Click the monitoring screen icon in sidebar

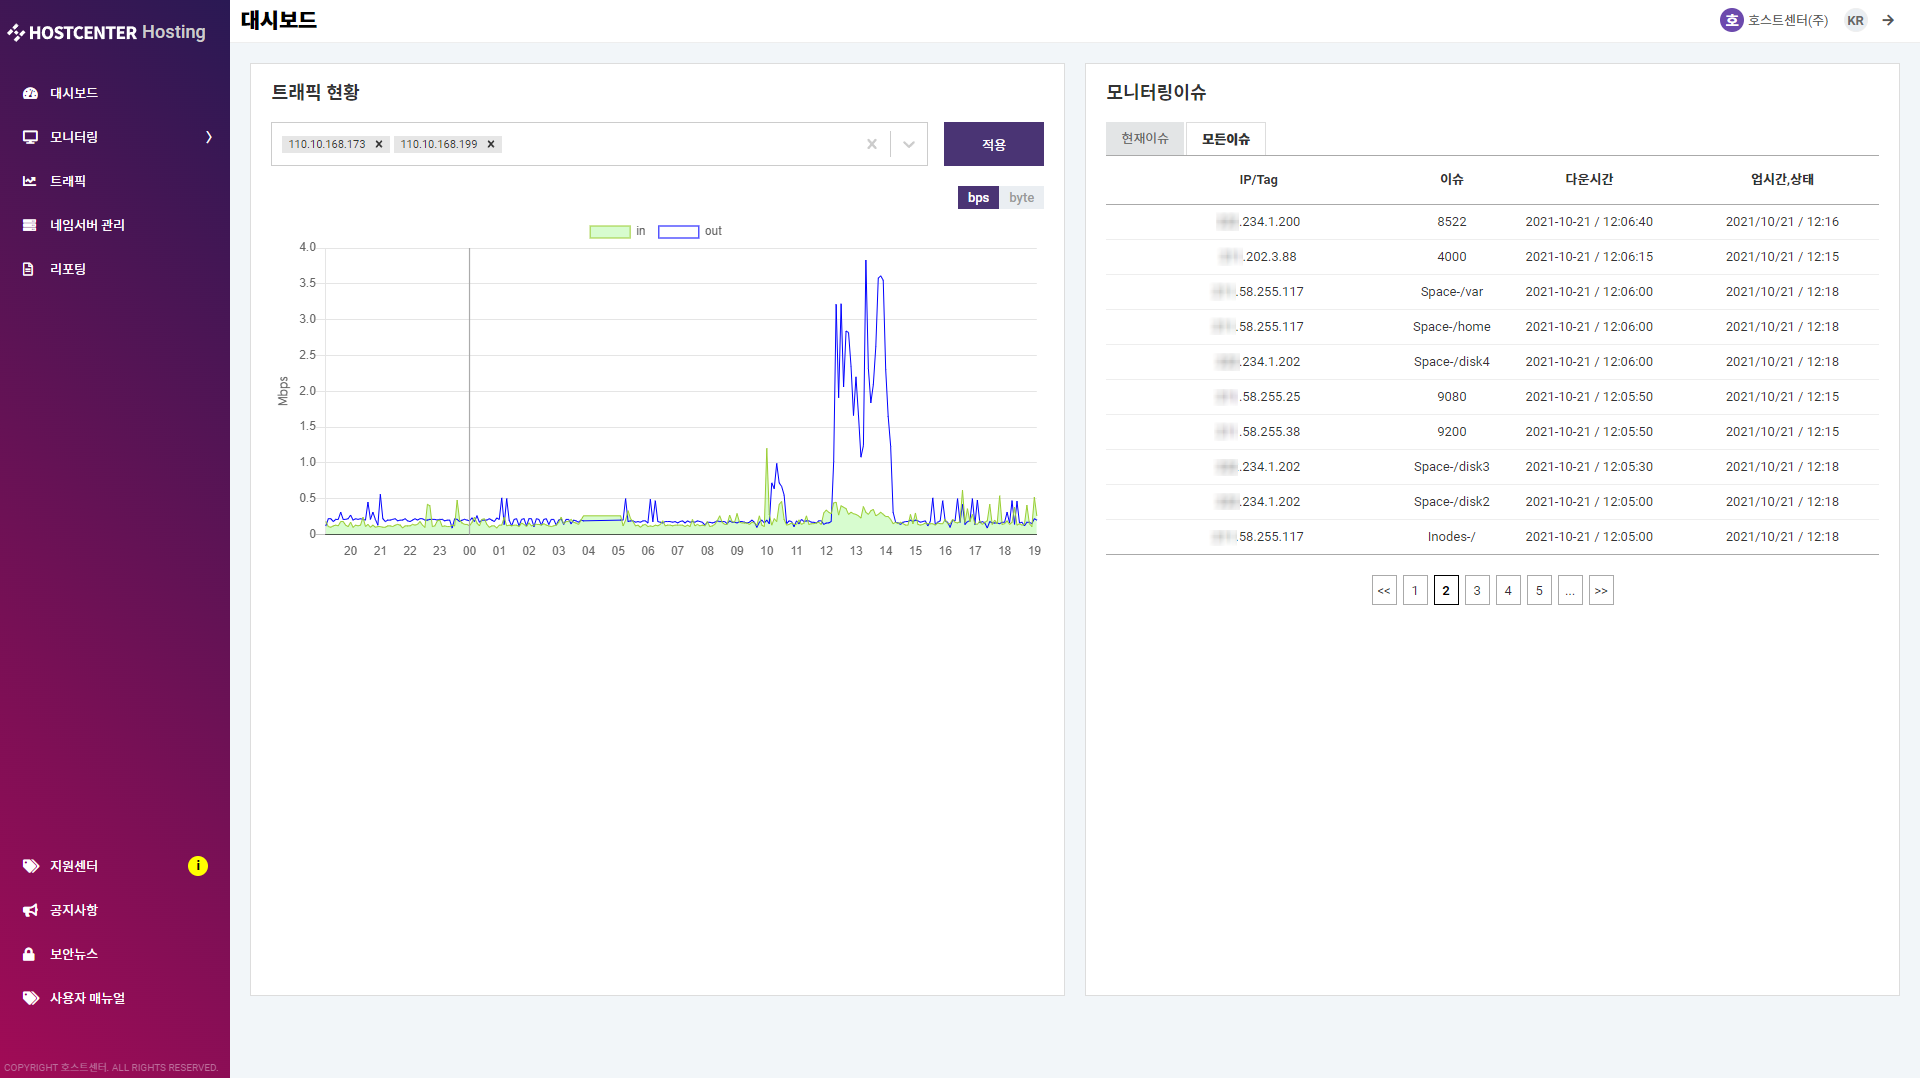tap(30, 137)
